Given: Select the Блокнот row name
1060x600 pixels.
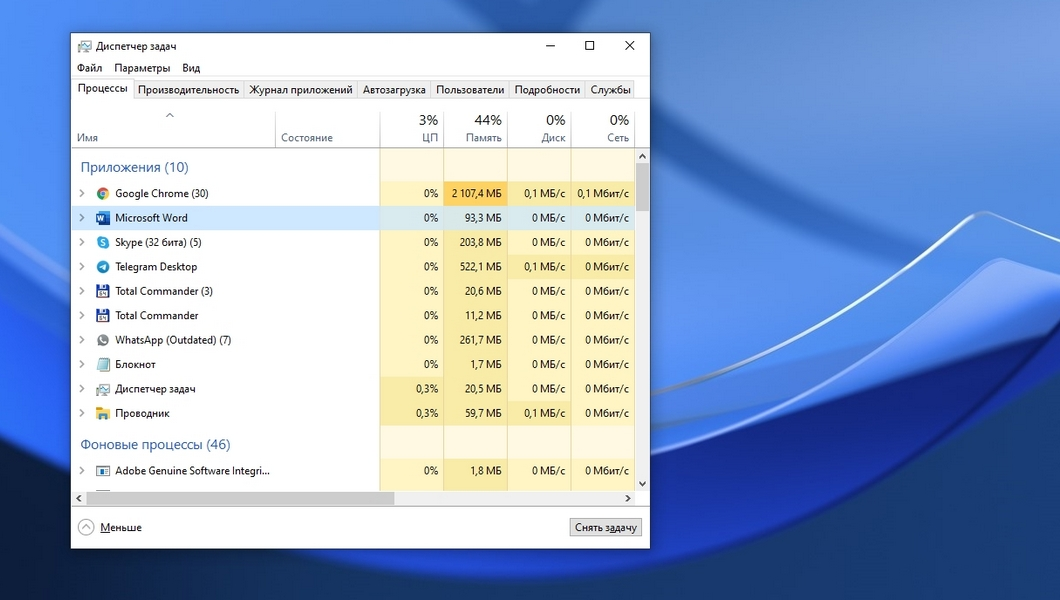Looking at the screenshot, I should click(x=135, y=364).
